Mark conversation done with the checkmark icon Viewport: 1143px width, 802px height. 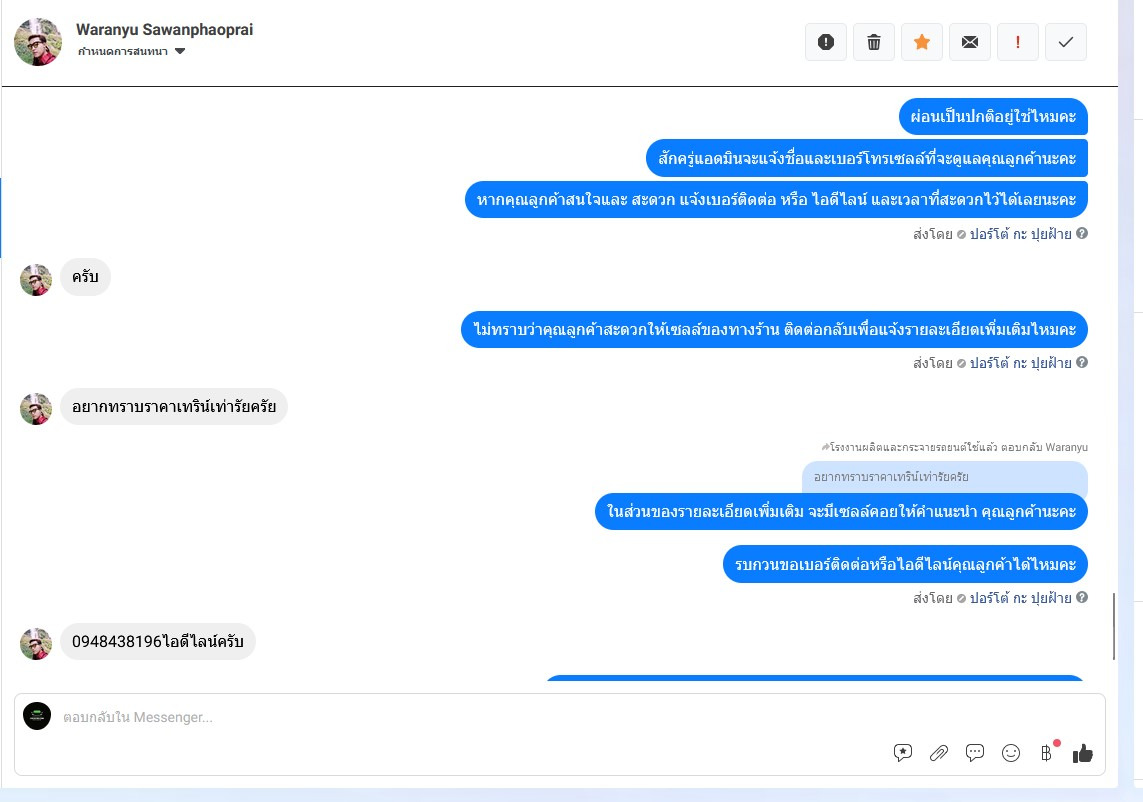pos(1066,42)
